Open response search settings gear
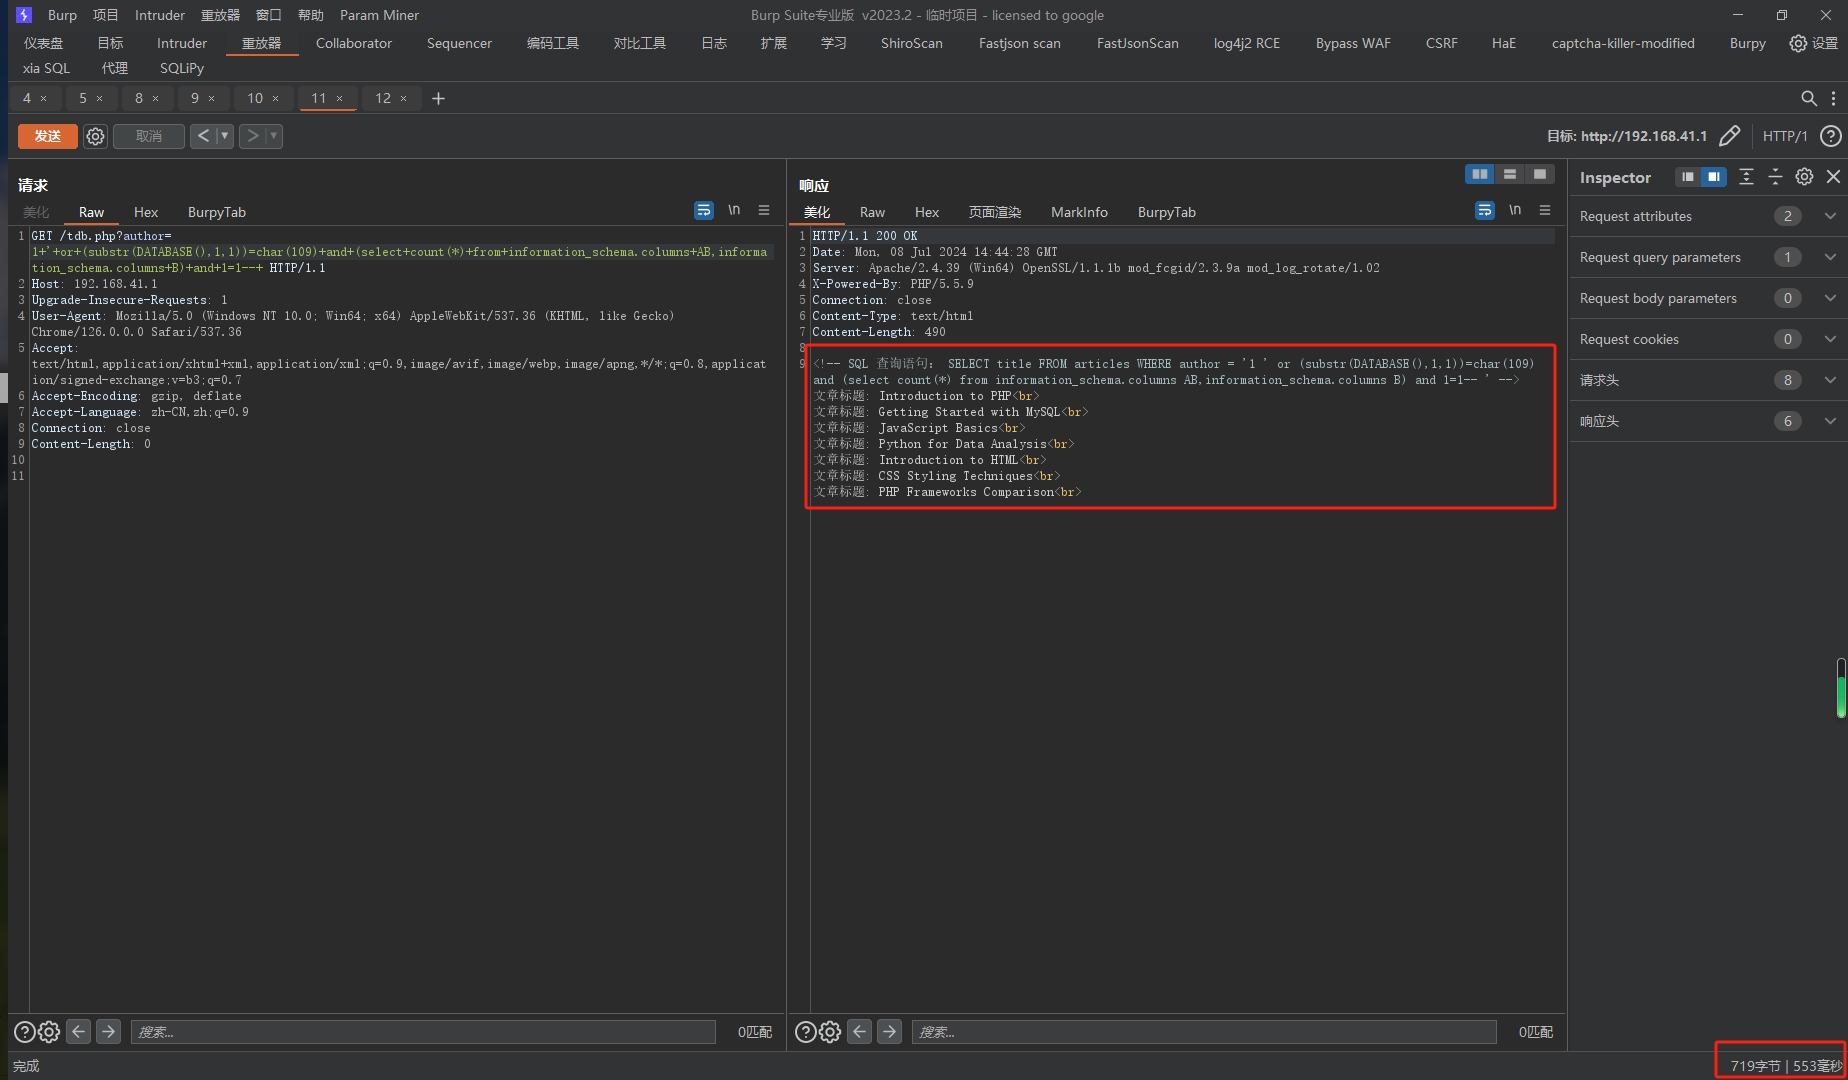 pos(830,1032)
